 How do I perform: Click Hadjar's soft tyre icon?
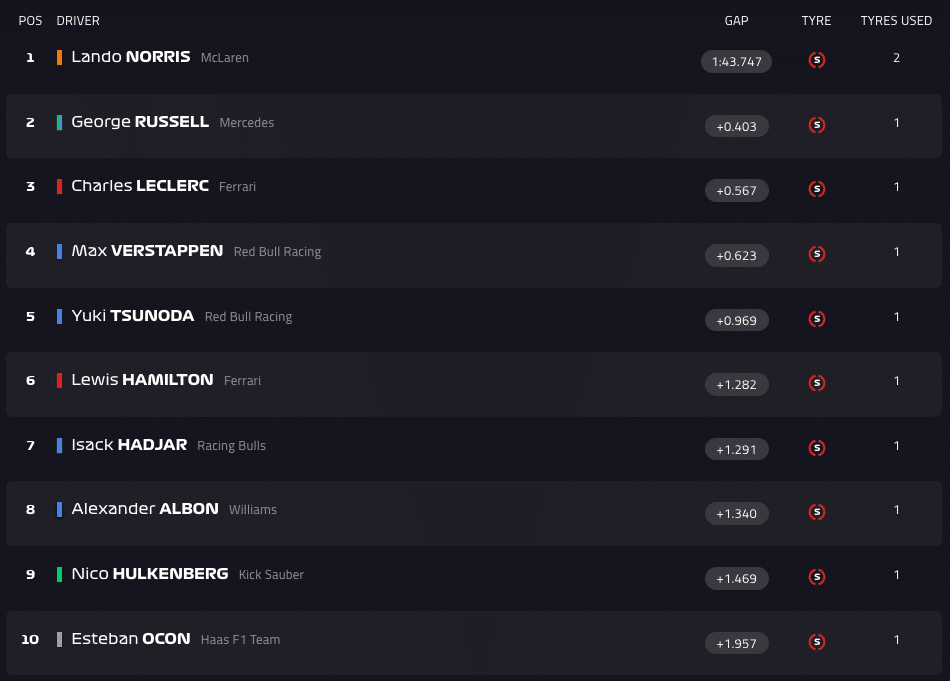tap(817, 448)
